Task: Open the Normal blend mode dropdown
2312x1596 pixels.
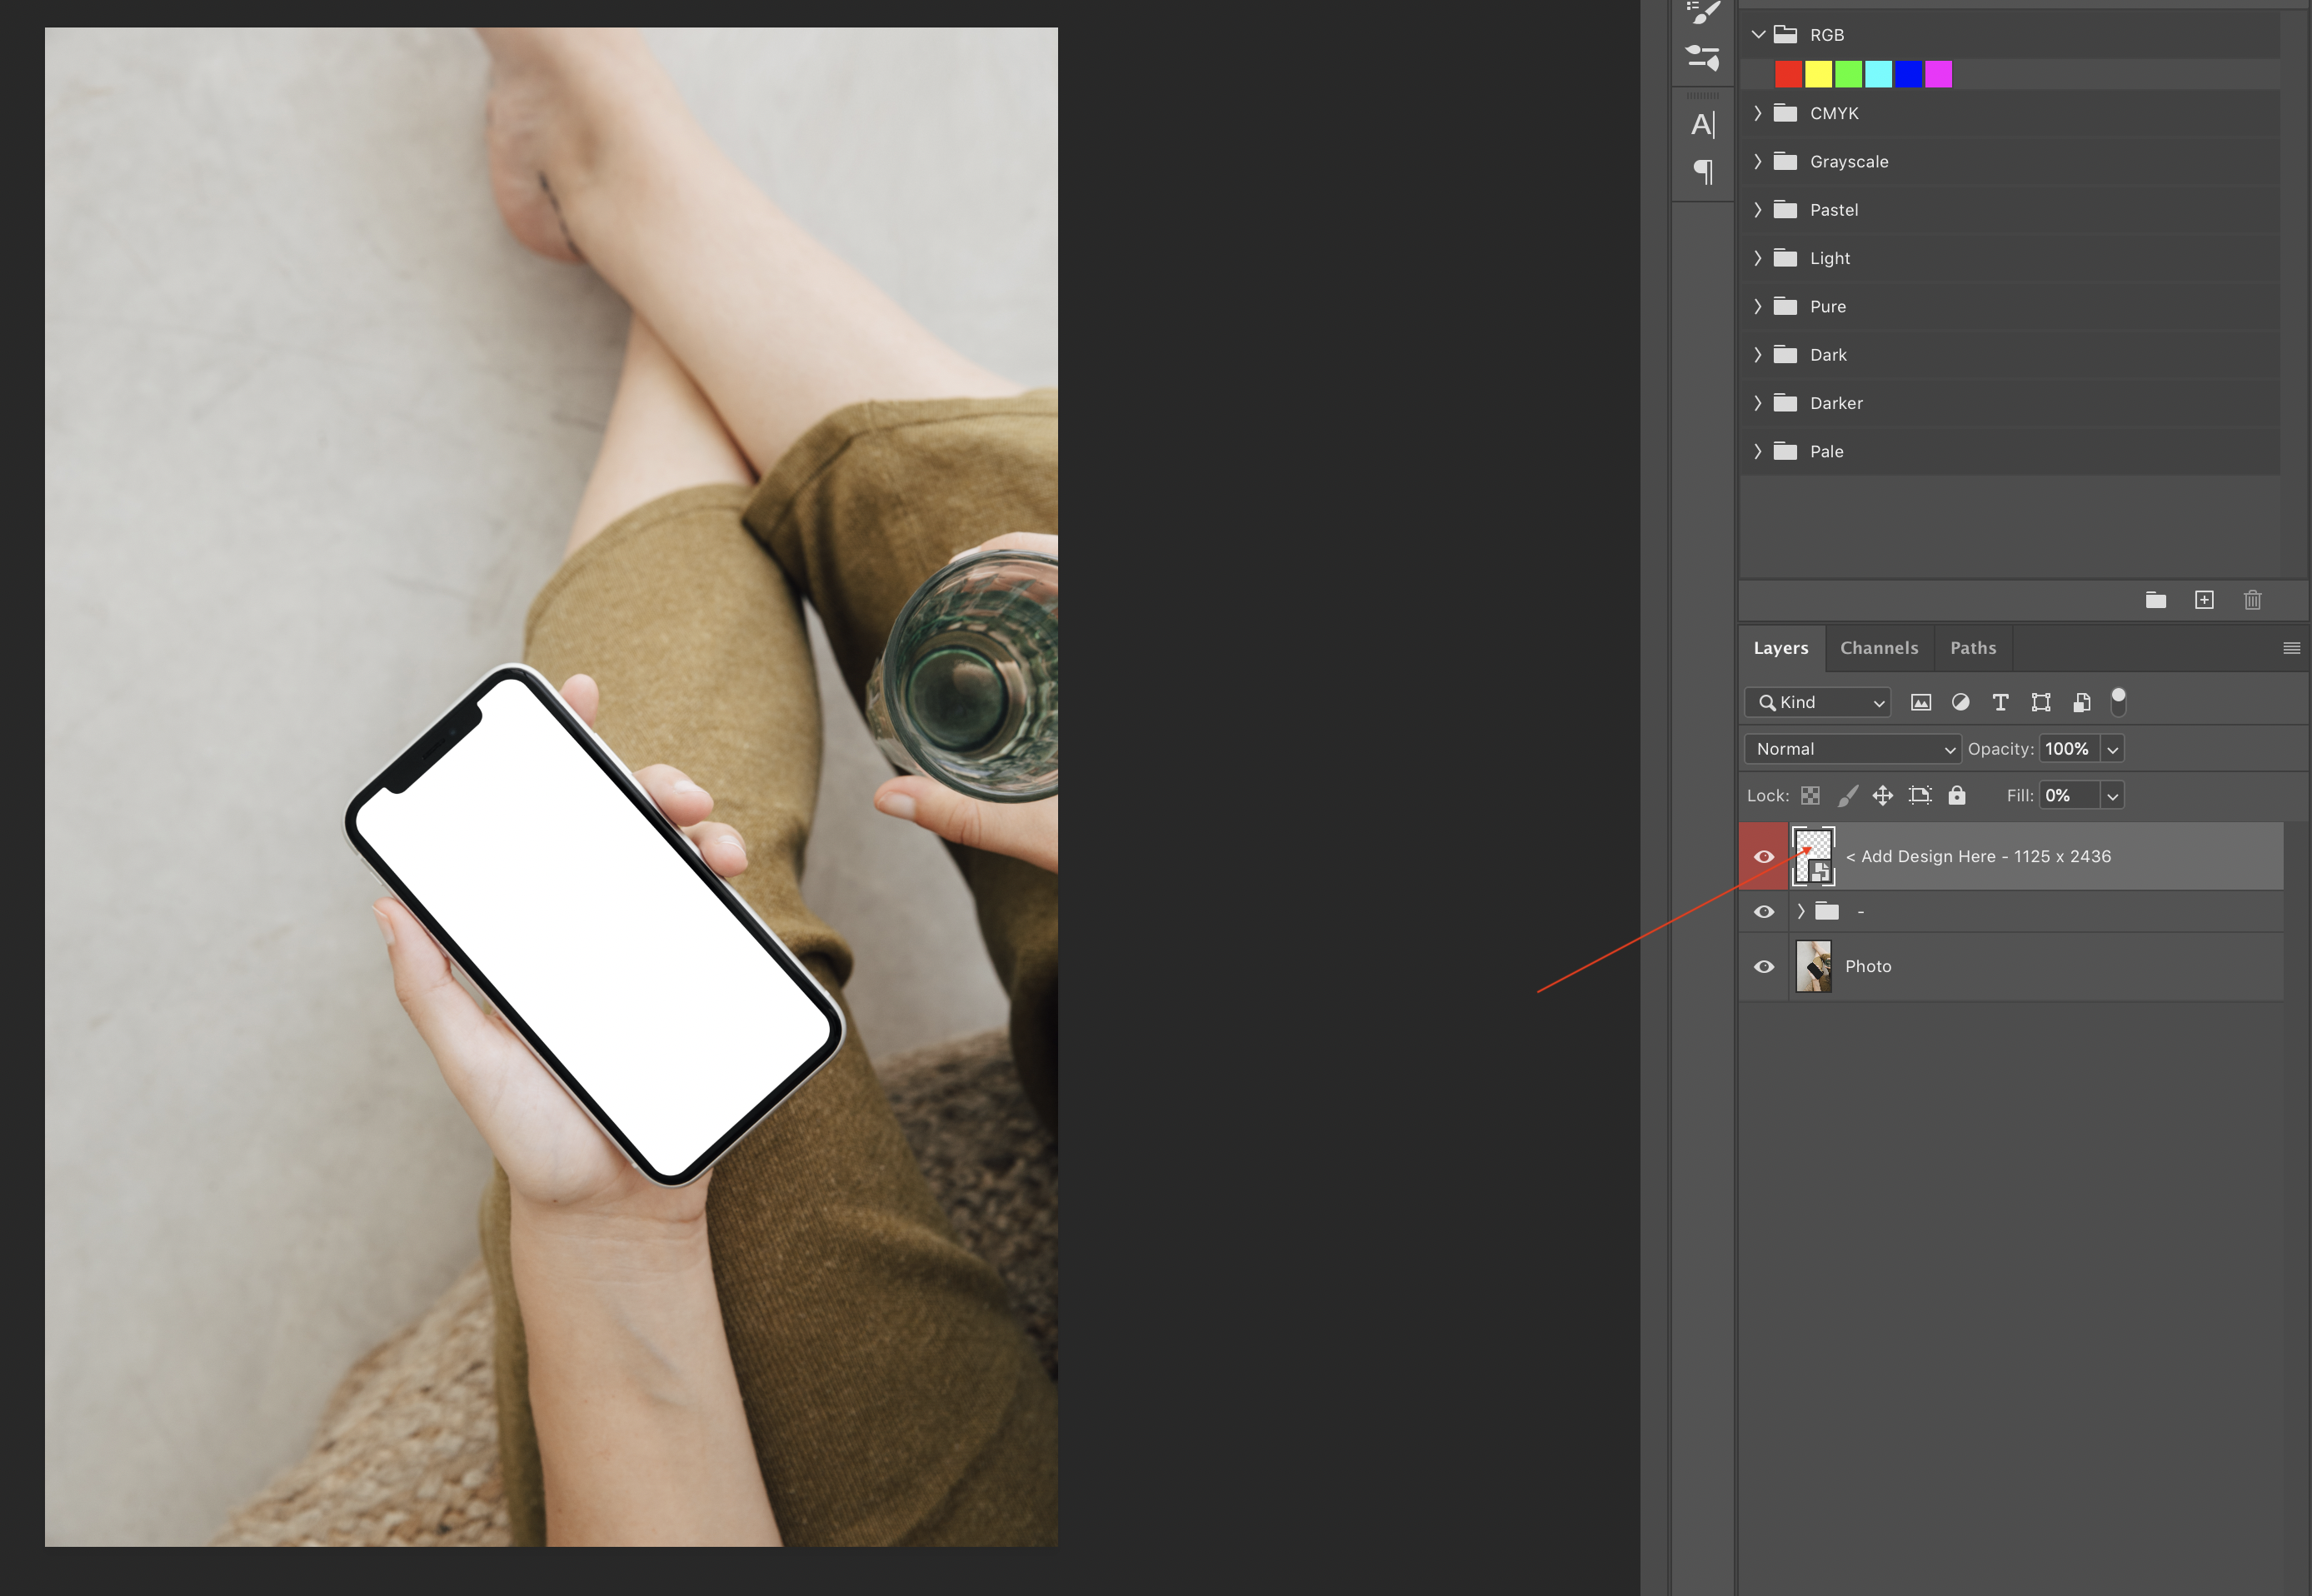Action: coord(1852,749)
